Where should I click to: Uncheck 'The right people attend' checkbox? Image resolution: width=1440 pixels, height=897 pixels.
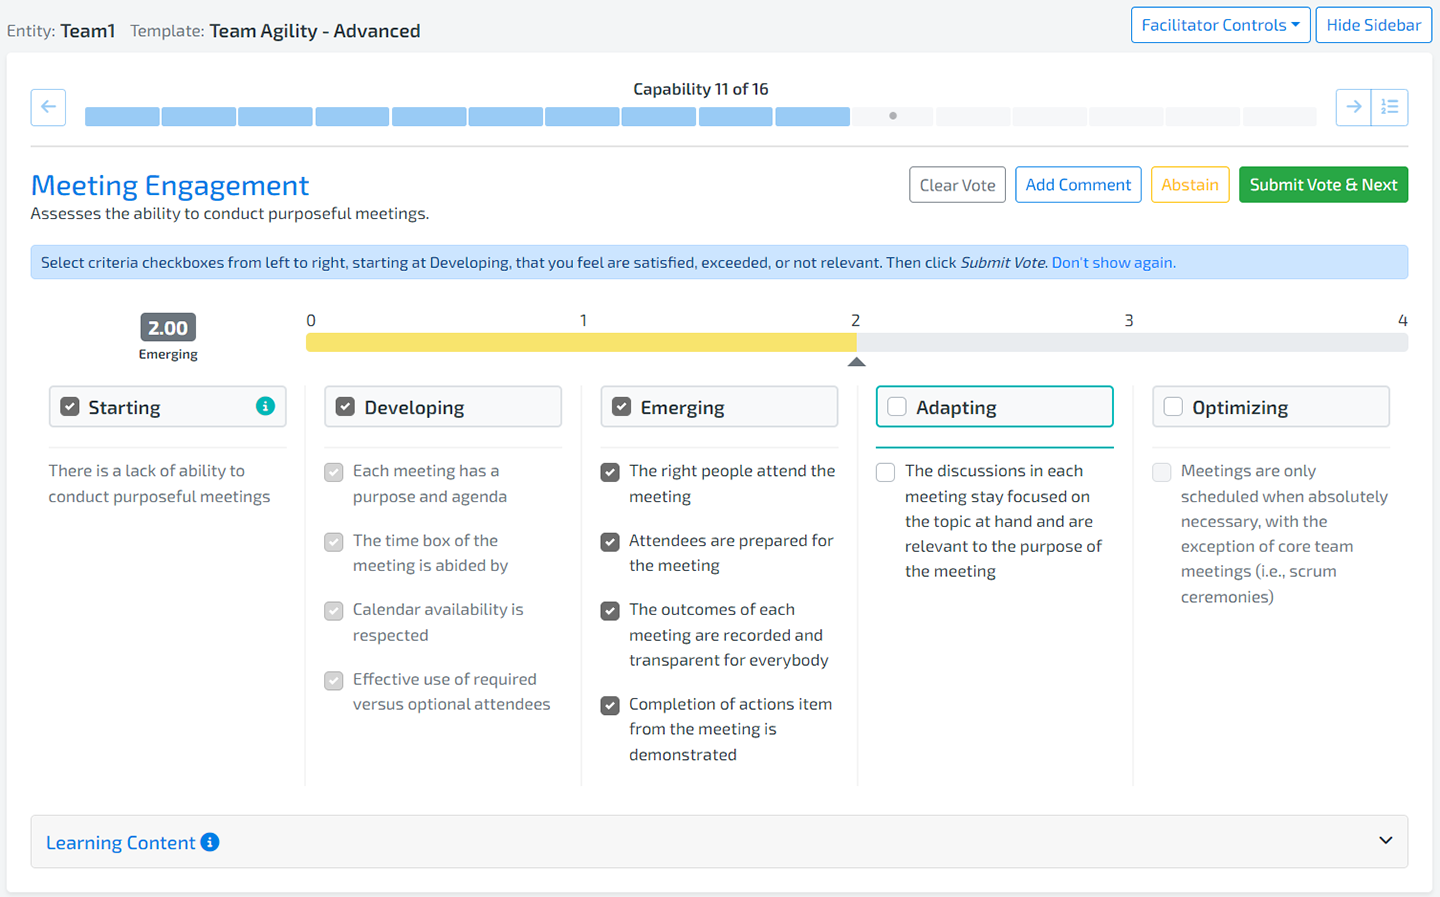610,472
